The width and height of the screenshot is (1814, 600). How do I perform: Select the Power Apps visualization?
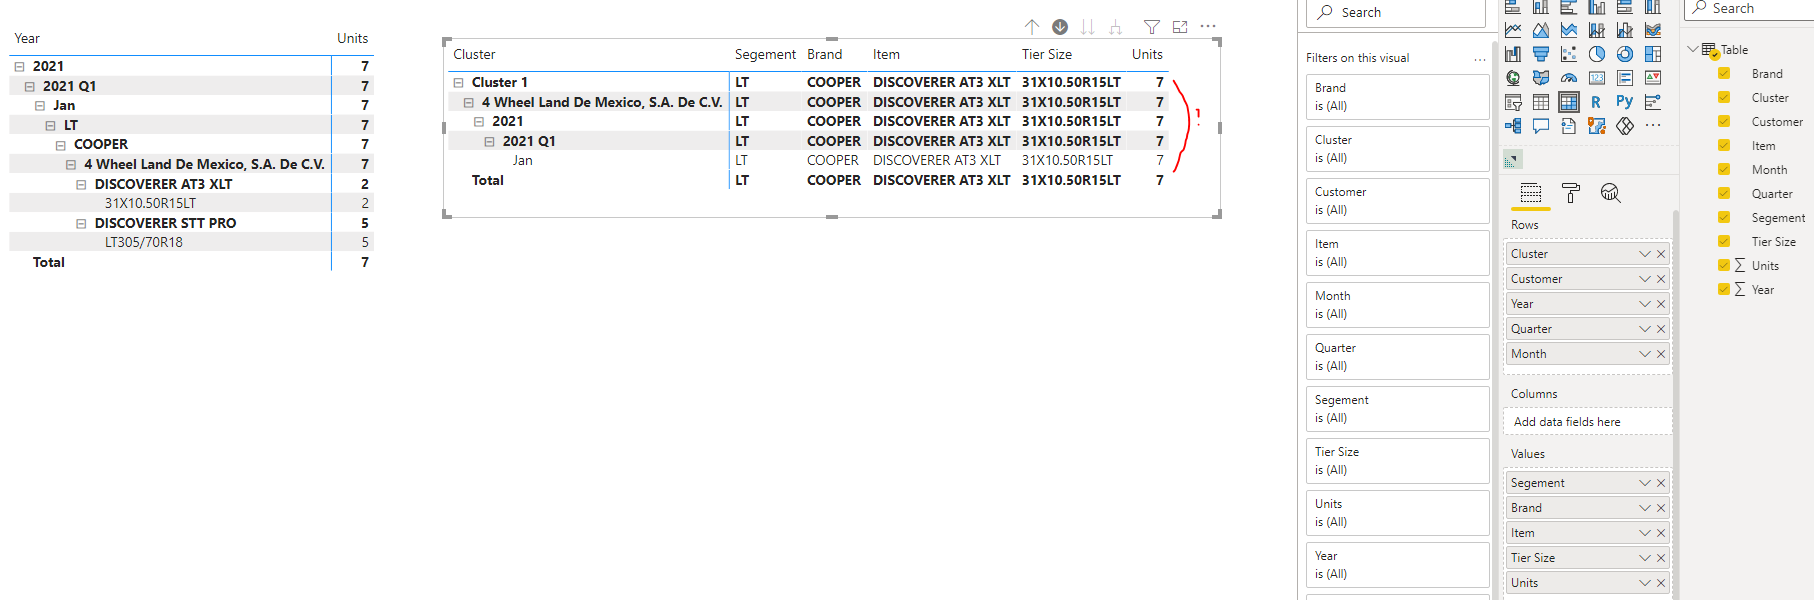point(1625,126)
